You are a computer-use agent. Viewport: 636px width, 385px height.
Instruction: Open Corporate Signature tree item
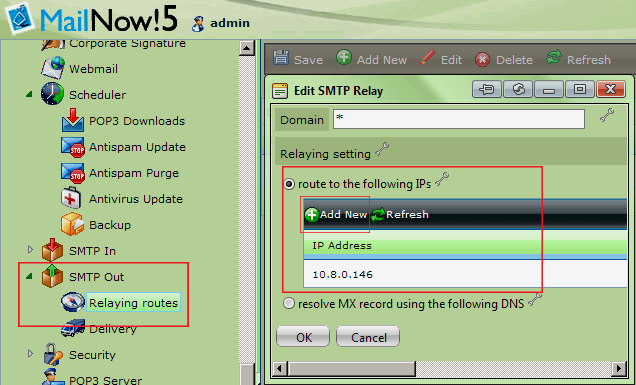tap(127, 43)
